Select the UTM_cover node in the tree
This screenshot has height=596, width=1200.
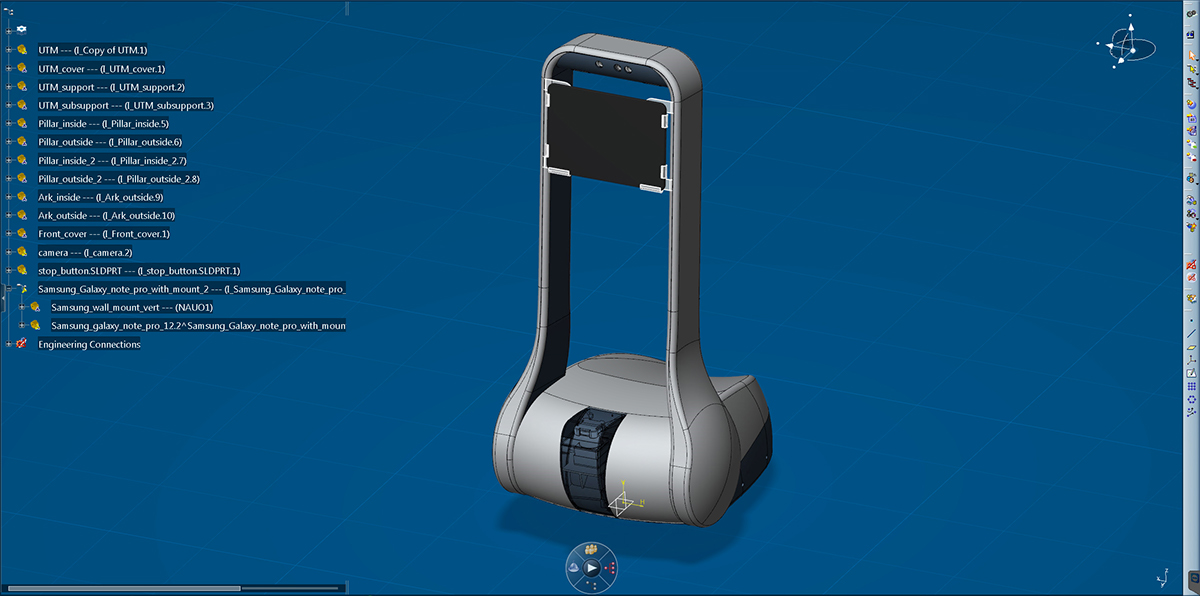click(99, 68)
